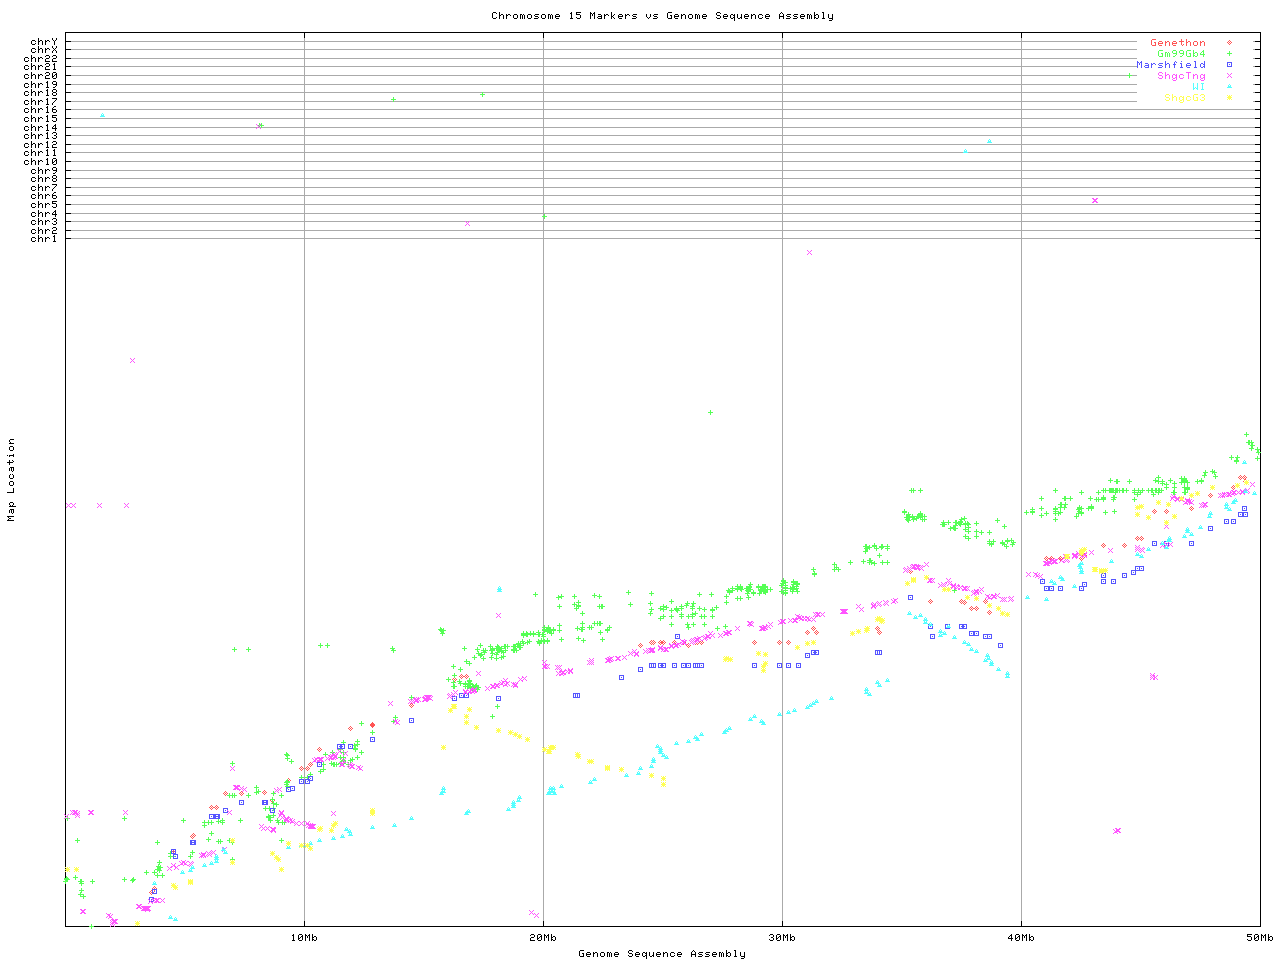This screenshot has height=960, width=1280.
Task: Click the Genethon legend label
Action: [1177, 43]
